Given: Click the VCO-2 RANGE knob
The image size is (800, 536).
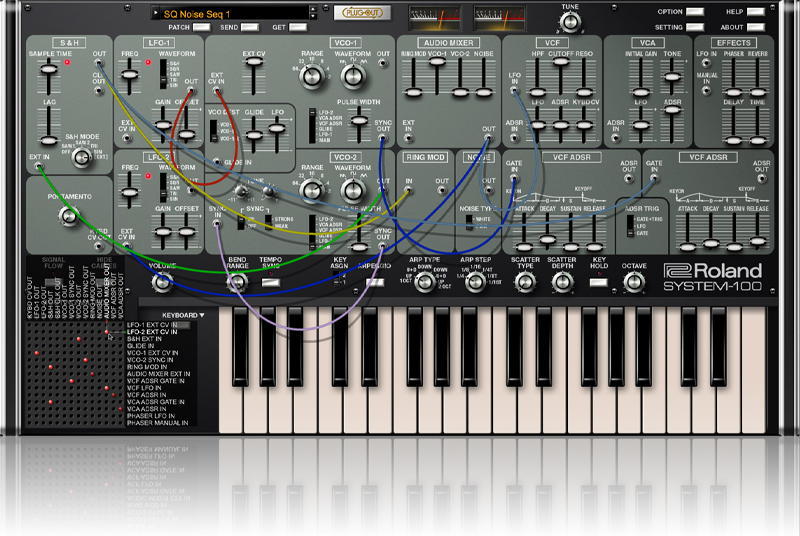Looking at the screenshot, I should 312,190.
